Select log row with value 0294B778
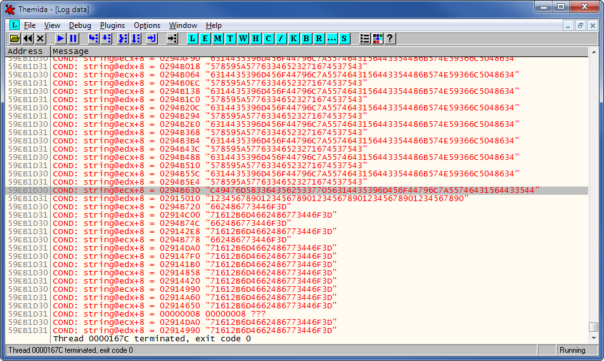The height and width of the screenshot is (361, 604). (x=297, y=240)
